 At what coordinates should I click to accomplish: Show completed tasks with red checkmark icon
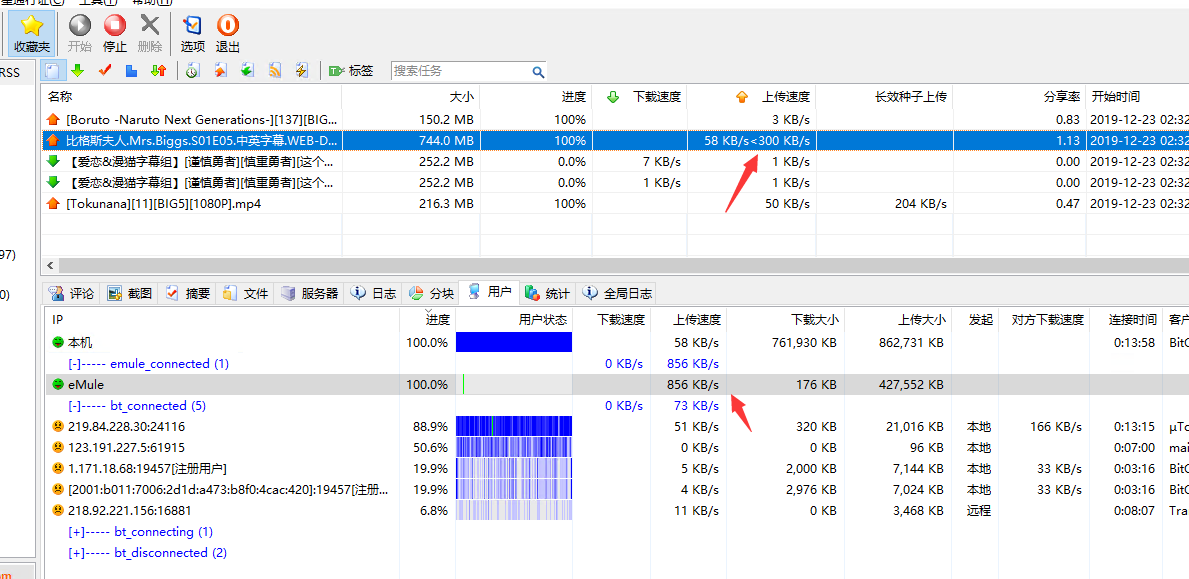pyautogui.click(x=104, y=71)
